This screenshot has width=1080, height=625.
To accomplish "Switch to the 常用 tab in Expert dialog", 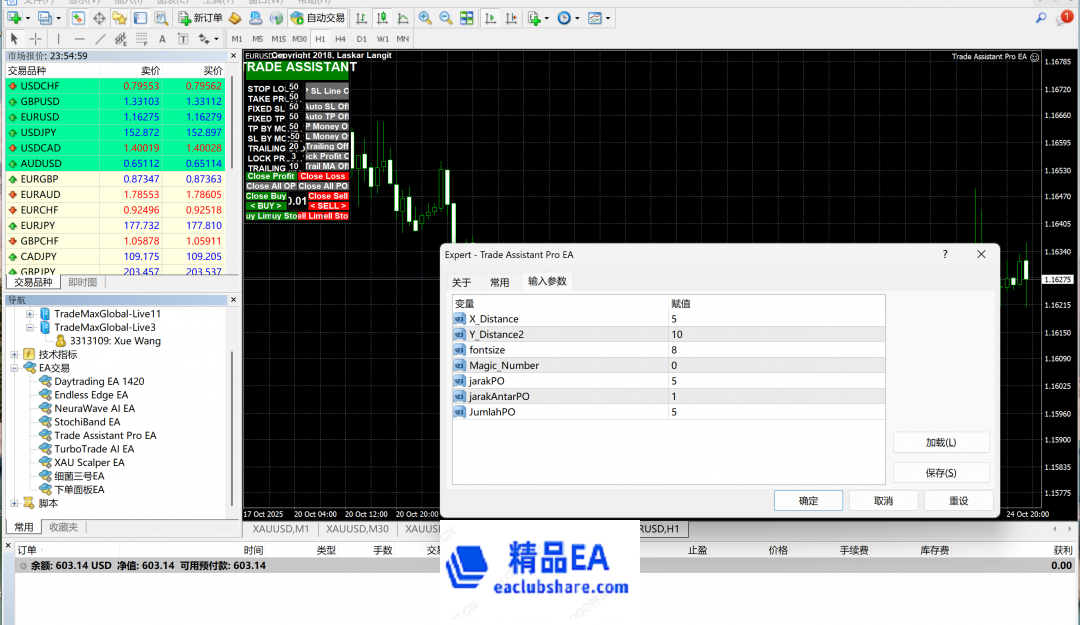I will 499,283.
